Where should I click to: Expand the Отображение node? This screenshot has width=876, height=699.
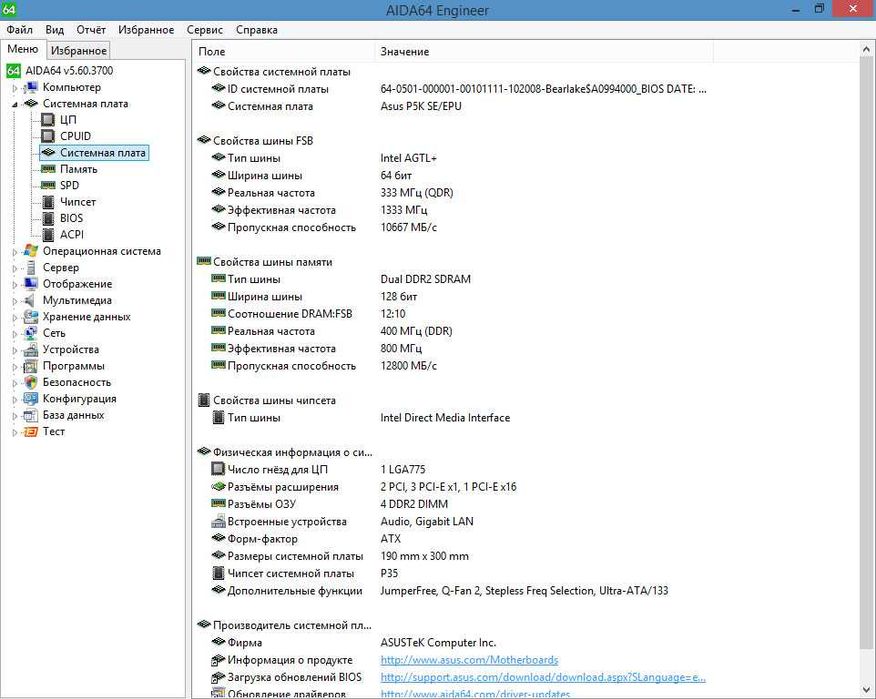(x=15, y=284)
